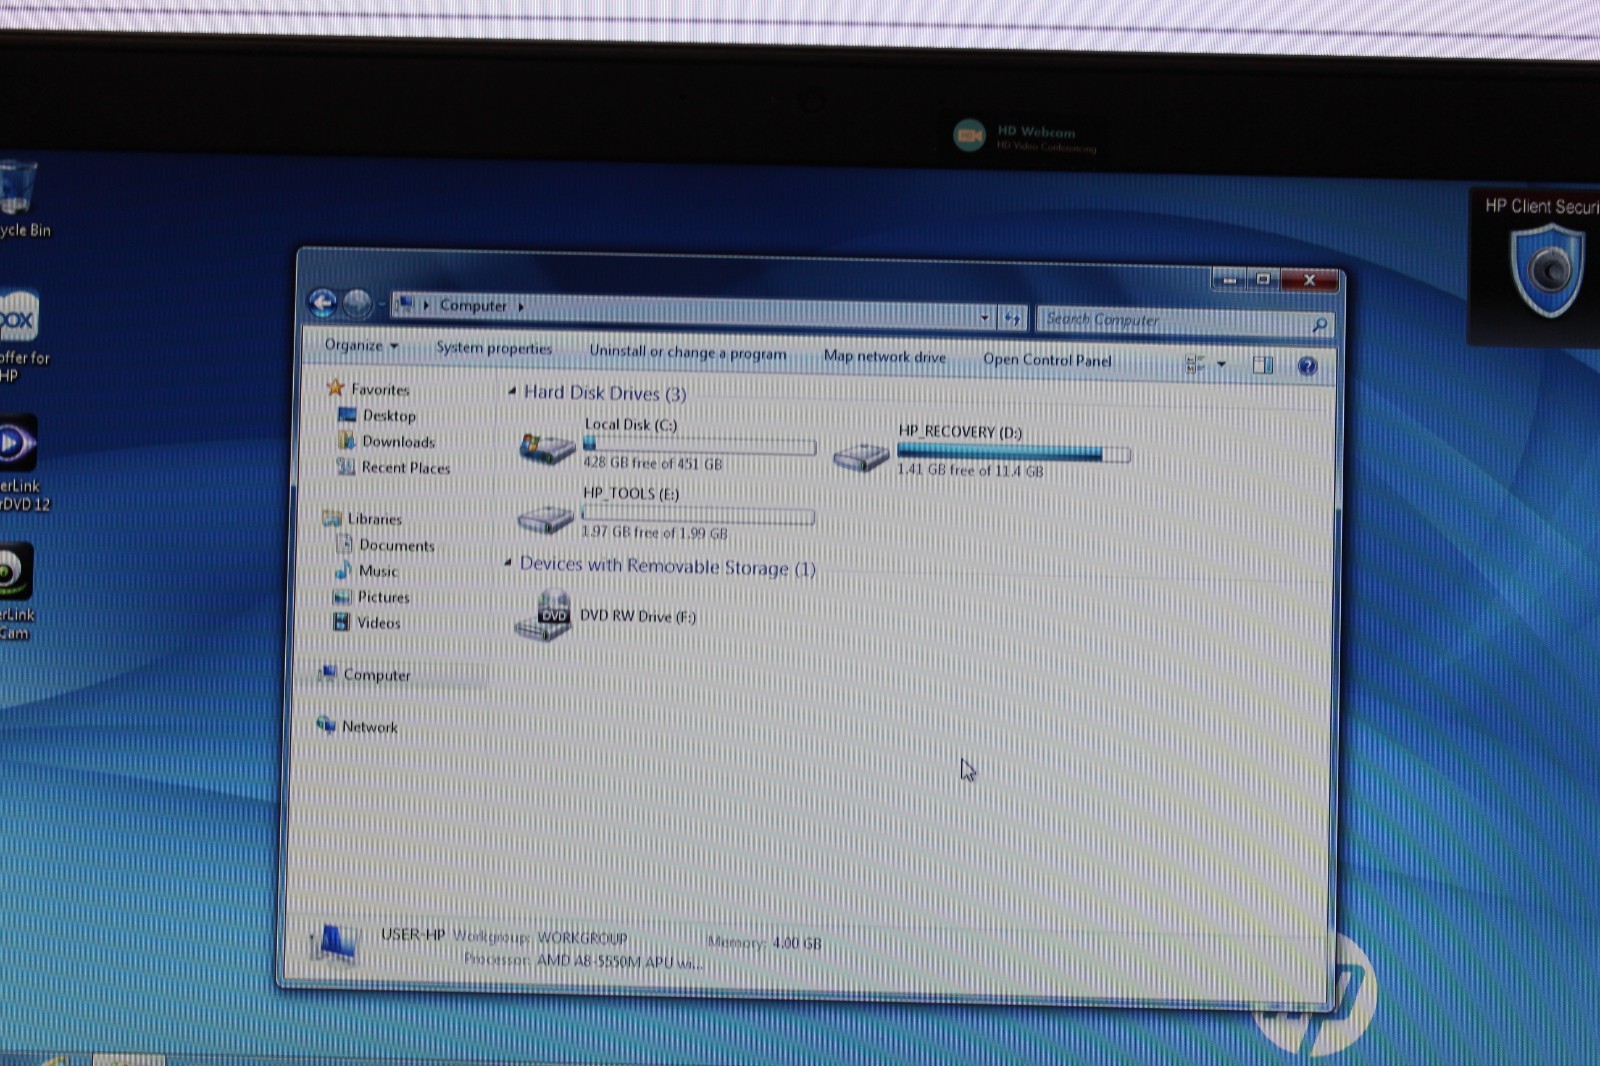This screenshot has width=1600, height=1066.
Task: Click the Recent Places icon in the sidebar
Action: 346,466
